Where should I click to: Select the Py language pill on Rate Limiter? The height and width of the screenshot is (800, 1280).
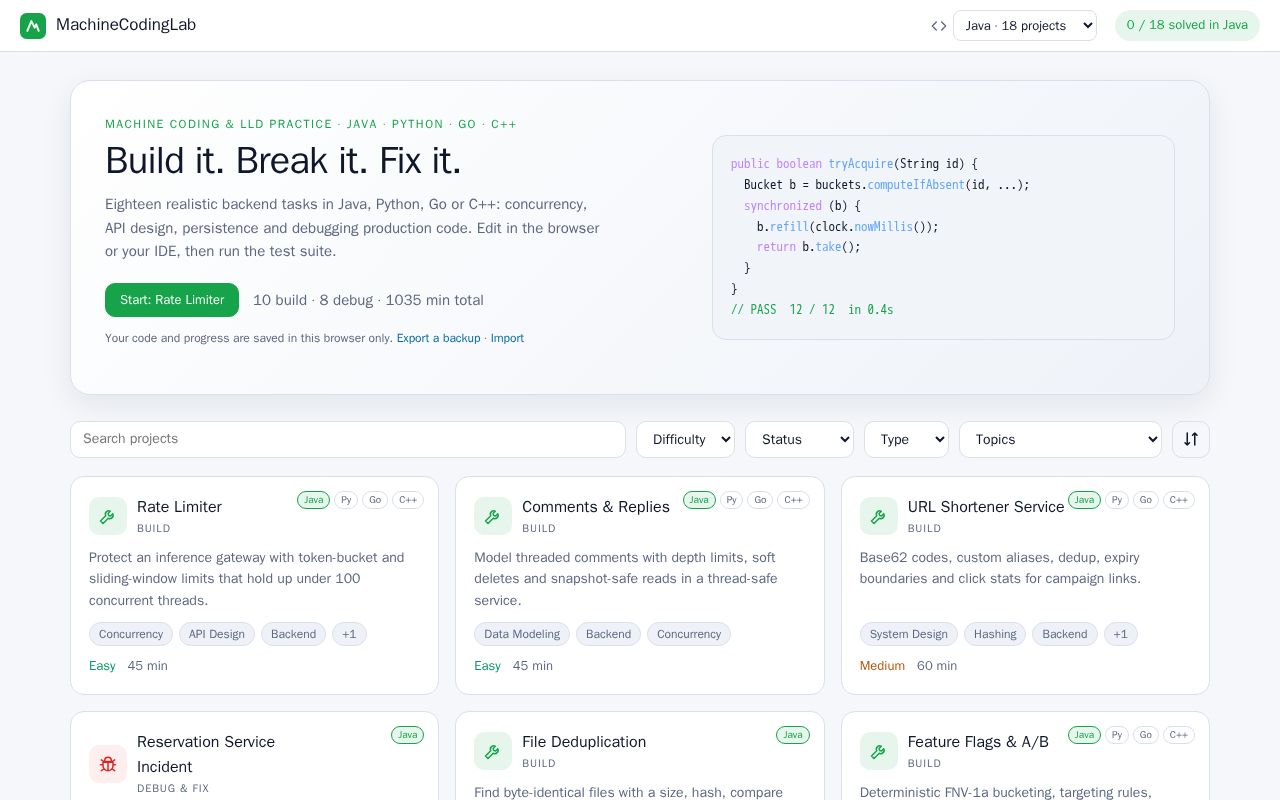[346, 500]
